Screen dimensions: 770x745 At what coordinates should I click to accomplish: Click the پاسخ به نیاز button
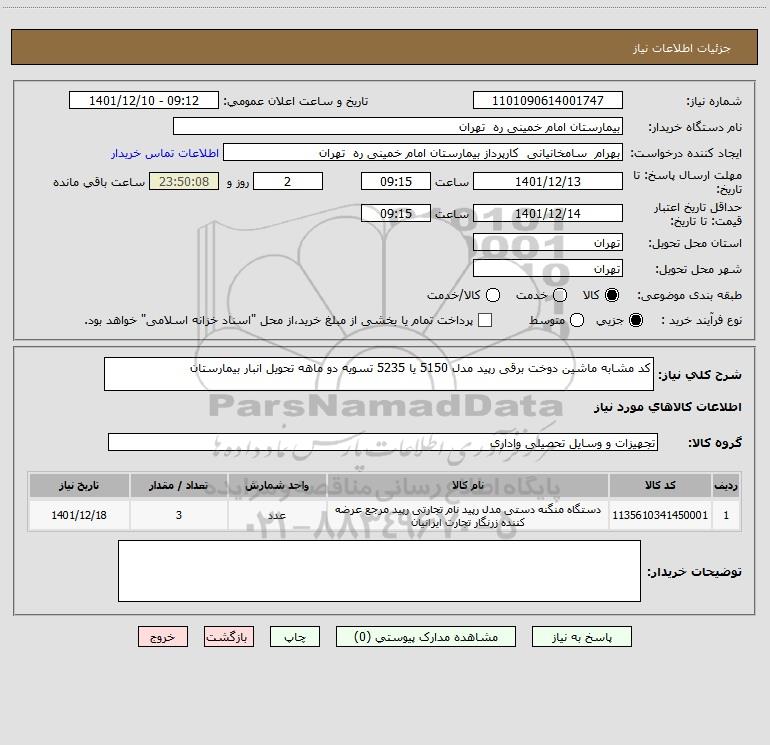coord(581,637)
